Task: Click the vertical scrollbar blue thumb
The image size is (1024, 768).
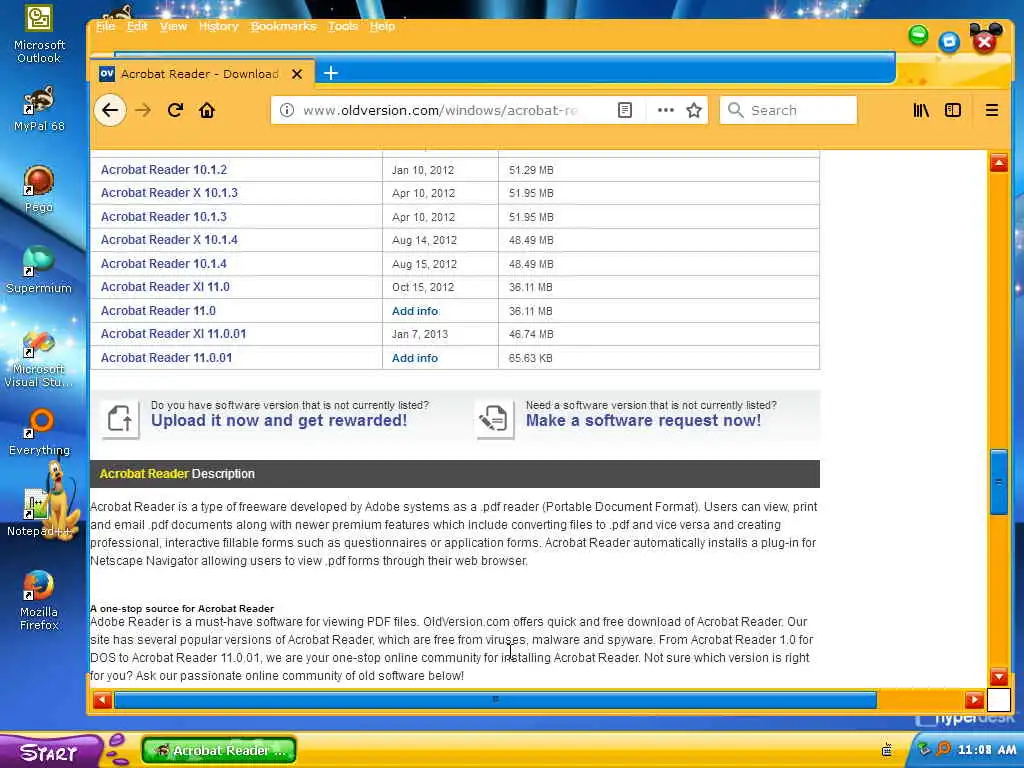Action: point(999,482)
